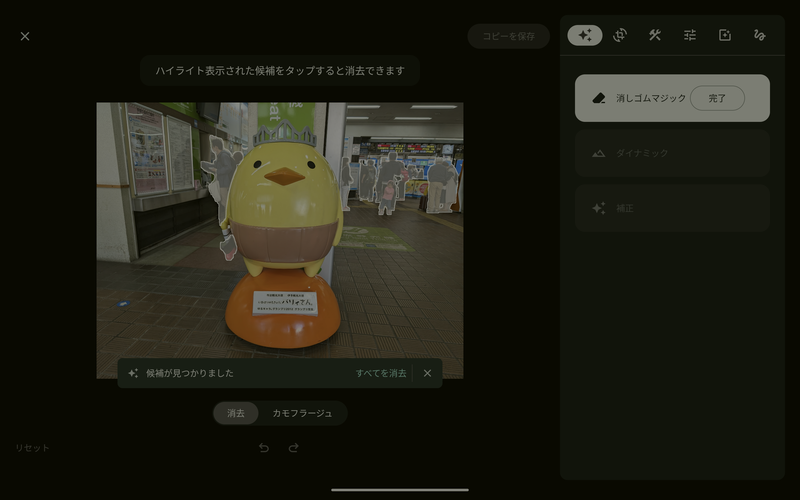The width and height of the screenshot is (800, 500).
Task: Click the sparkle icon in the suggestion banner
Action: (x=133, y=373)
